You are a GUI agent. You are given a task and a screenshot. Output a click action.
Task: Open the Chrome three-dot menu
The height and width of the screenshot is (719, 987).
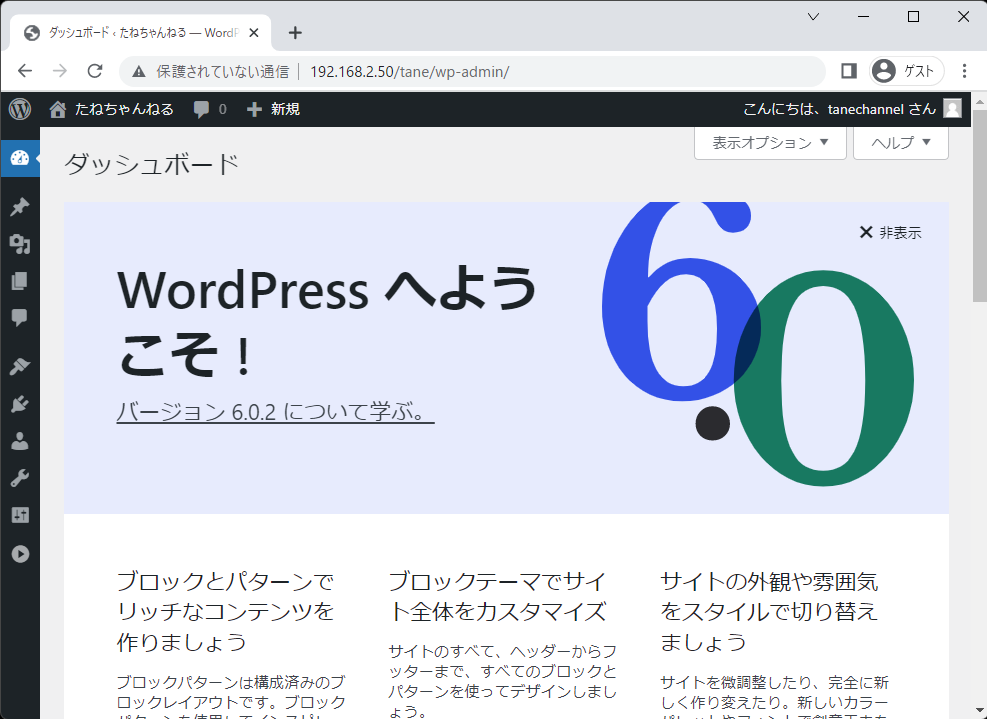tap(964, 71)
